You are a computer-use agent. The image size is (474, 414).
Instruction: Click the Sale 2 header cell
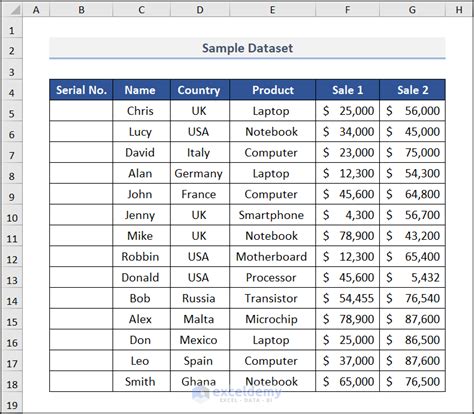tap(412, 90)
